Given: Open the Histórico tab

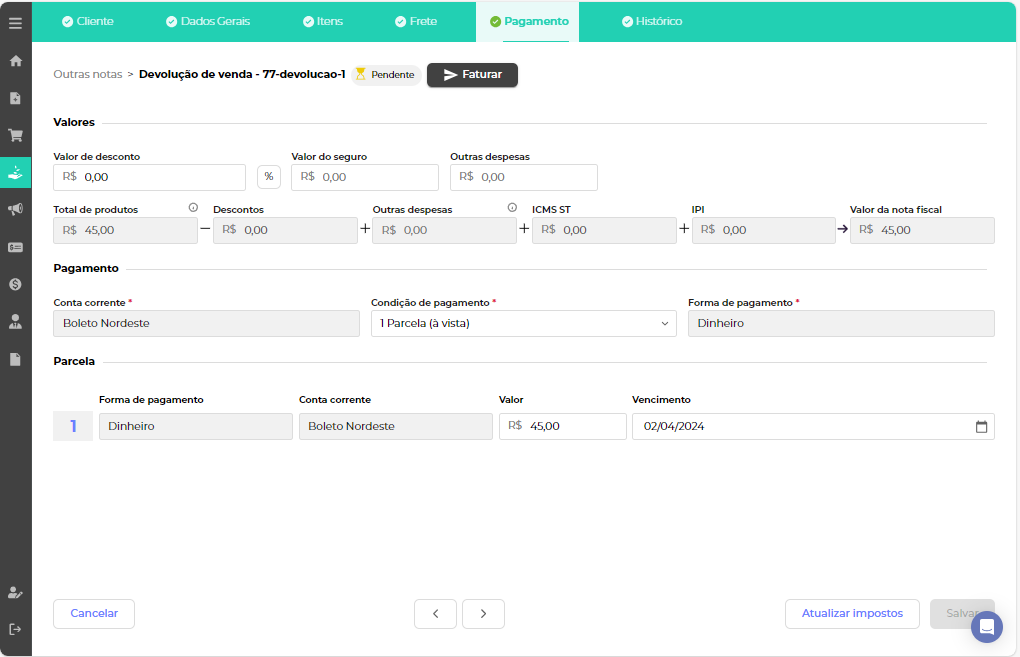Looking at the screenshot, I should pyautogui.click(x=651, y=21).
